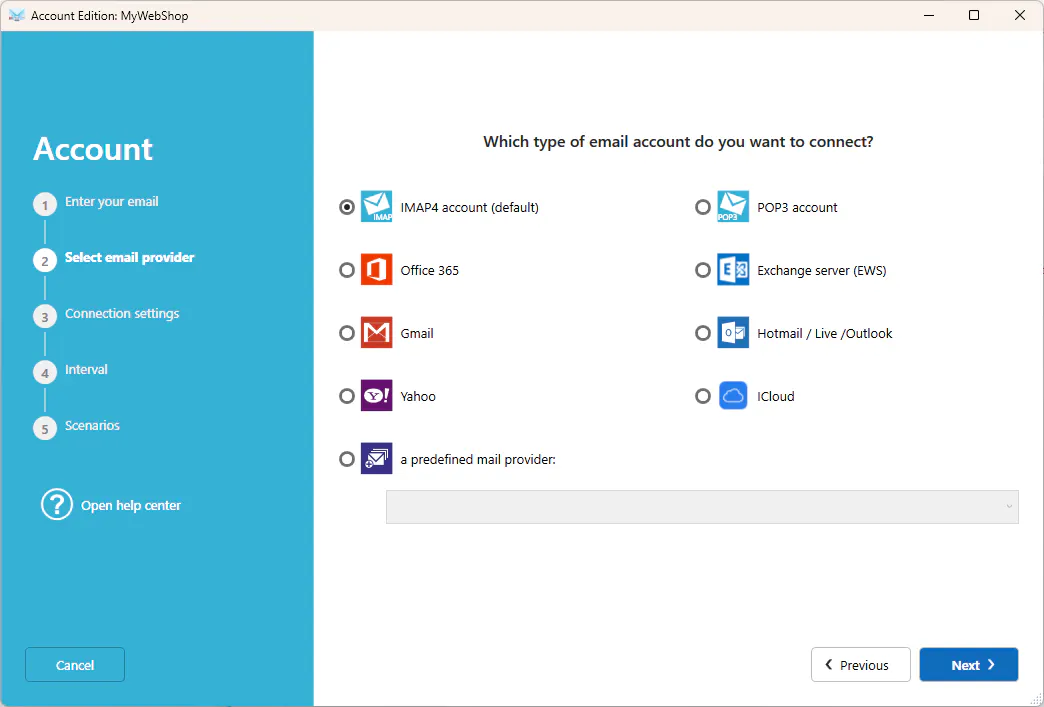Click the Previous button
This screenshot has width=1044, height=707.
860,664
